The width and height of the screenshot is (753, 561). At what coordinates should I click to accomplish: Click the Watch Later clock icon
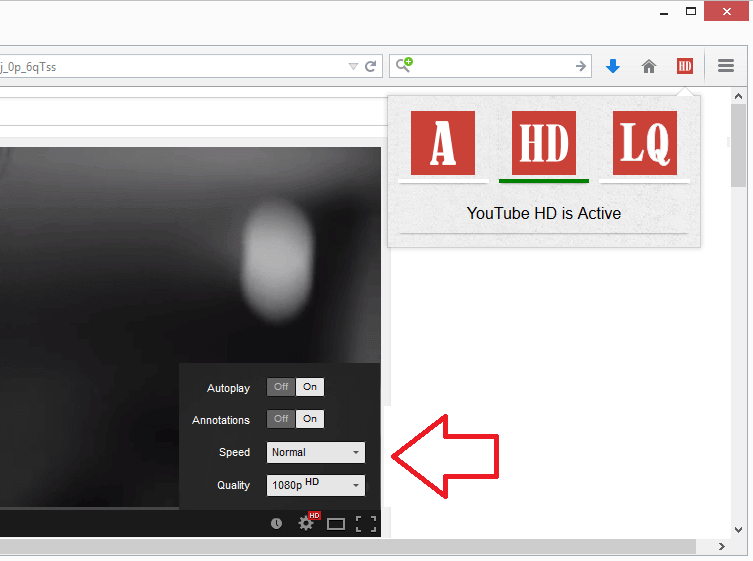coord(276,524)
